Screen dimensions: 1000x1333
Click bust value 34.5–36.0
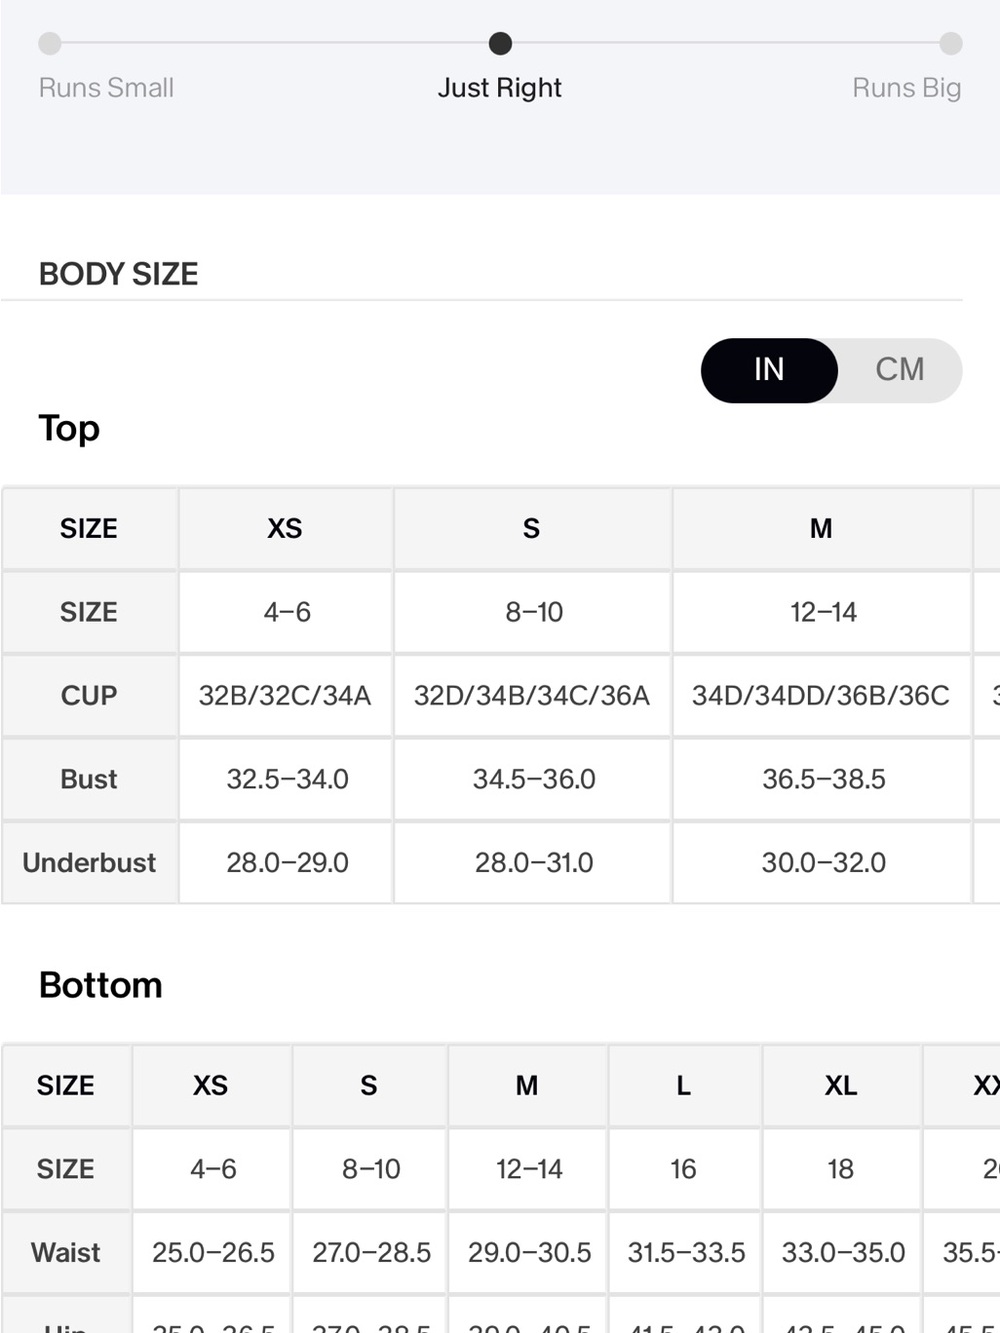click(534, 779)
